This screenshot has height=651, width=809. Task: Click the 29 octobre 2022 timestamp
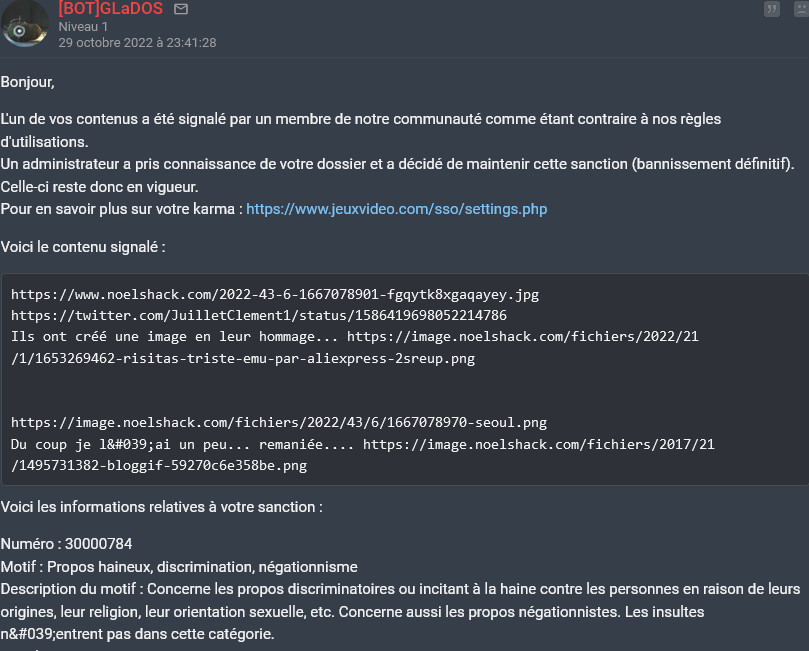pos(137,43)
